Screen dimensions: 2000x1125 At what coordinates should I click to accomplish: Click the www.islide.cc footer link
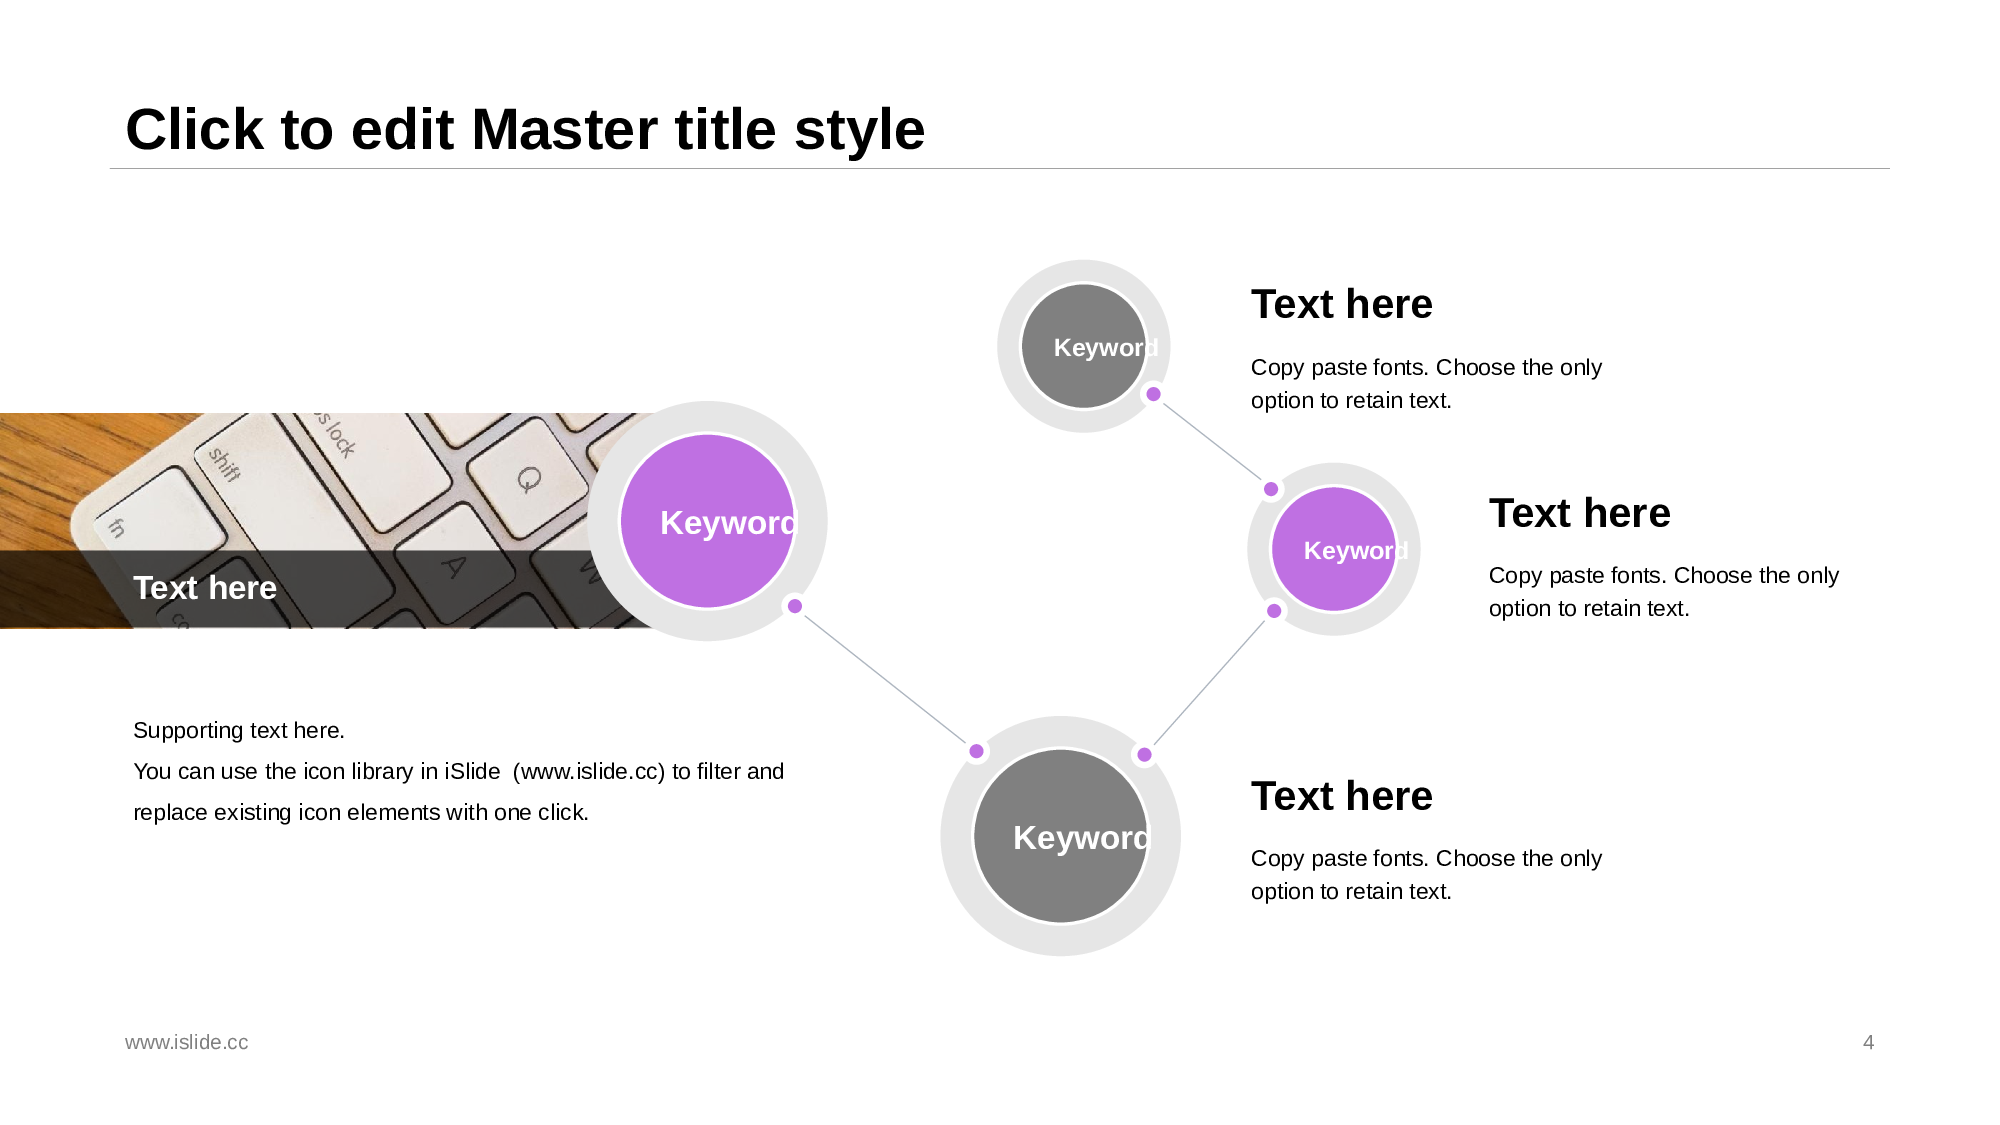click(187, 1042)
